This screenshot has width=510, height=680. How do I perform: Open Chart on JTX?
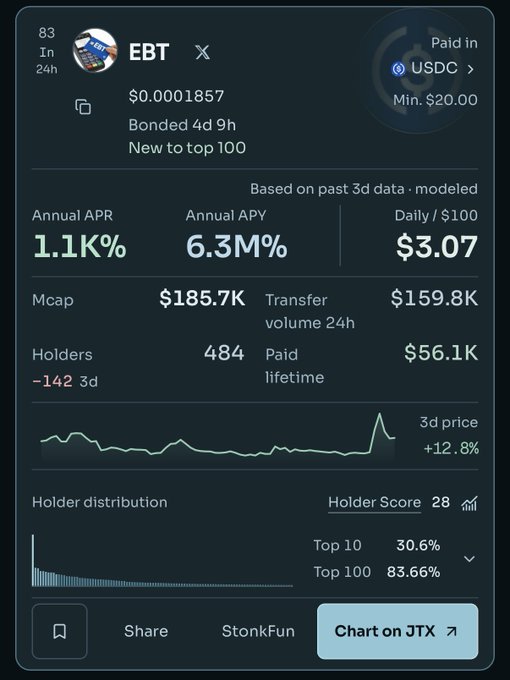pos(398,631)
